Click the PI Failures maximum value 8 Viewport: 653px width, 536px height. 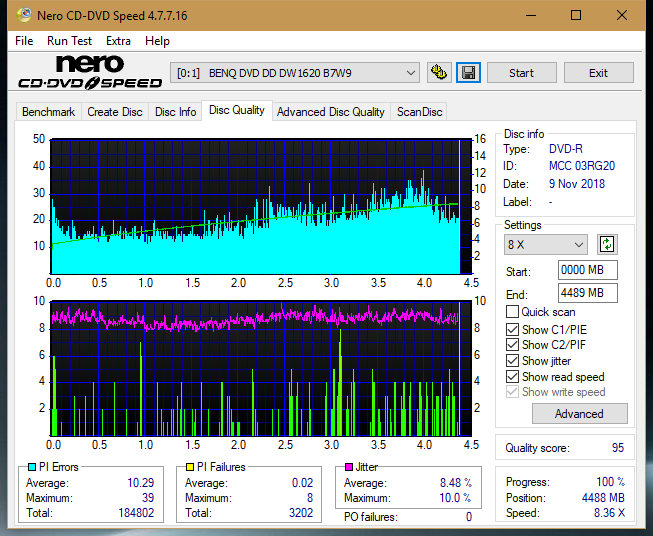tap(310, 498)
